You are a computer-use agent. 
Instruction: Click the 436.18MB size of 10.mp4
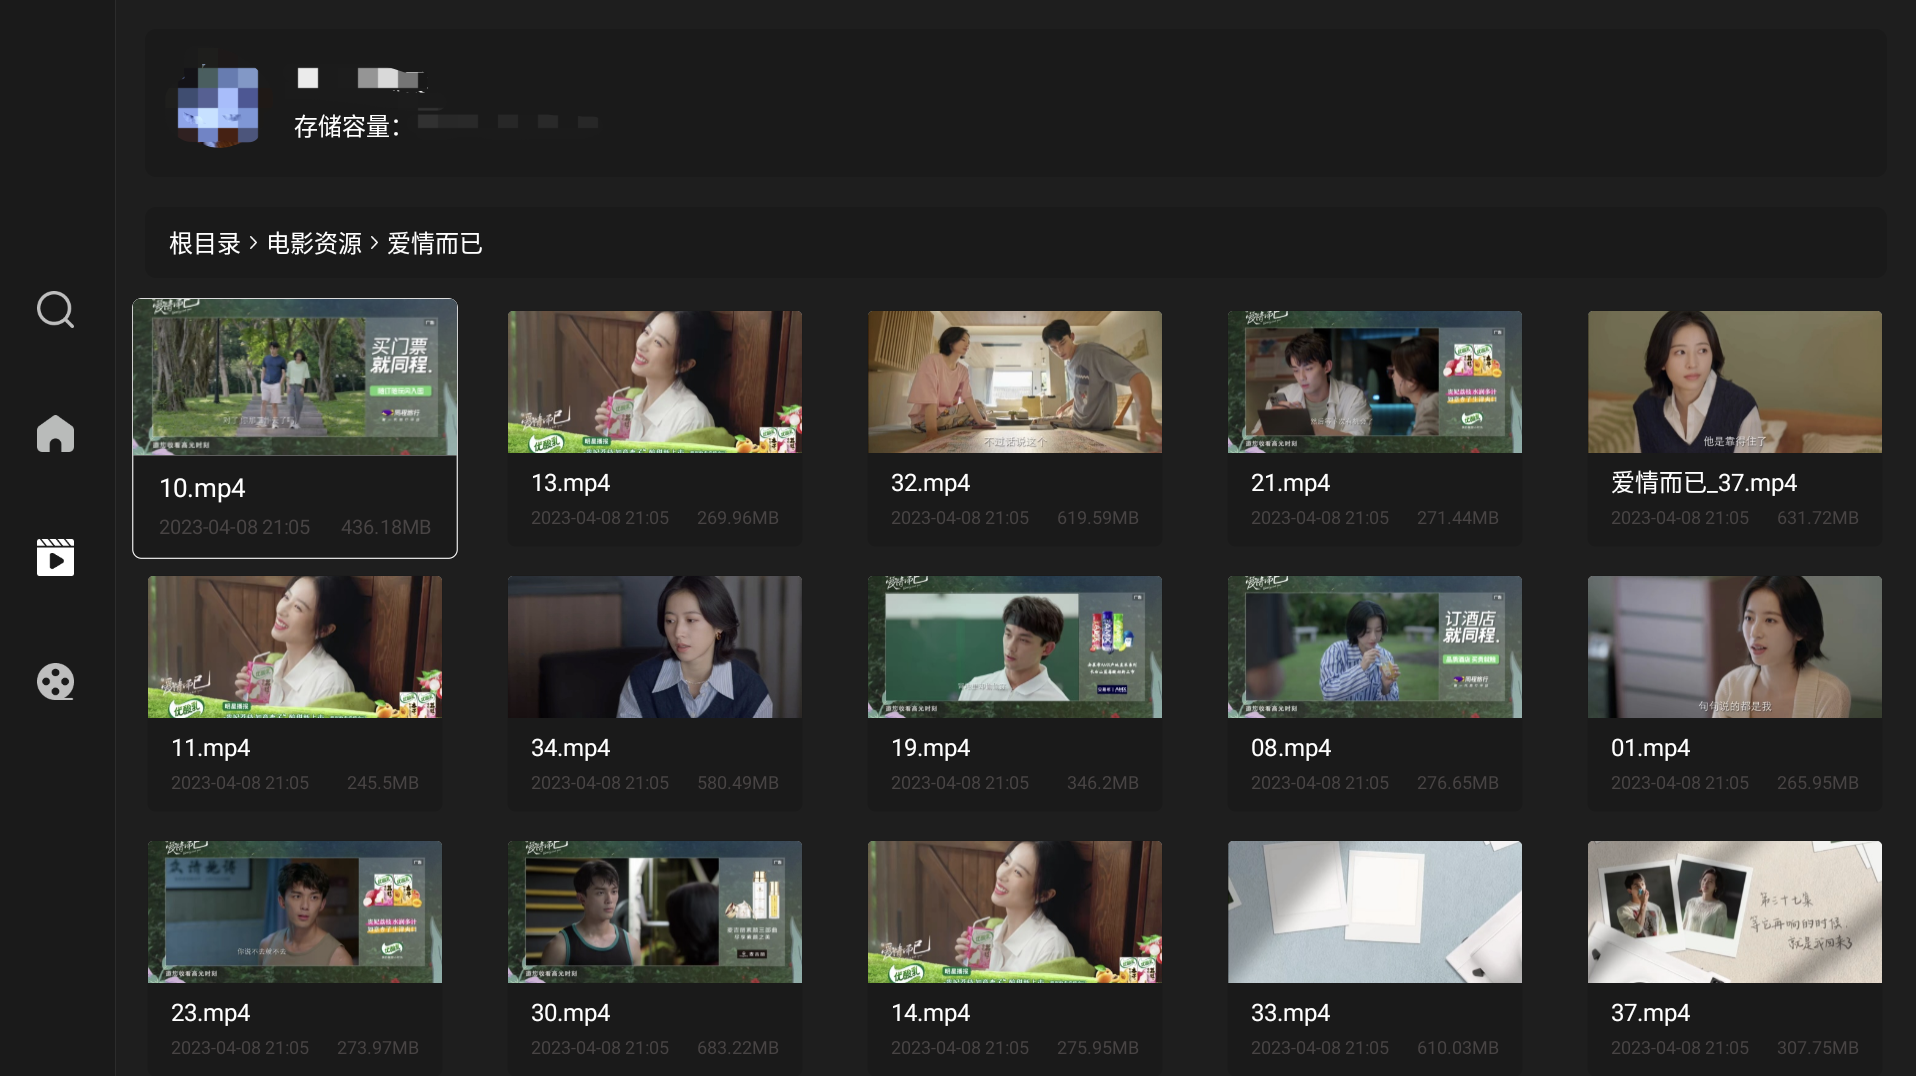[x=386, y=527]
